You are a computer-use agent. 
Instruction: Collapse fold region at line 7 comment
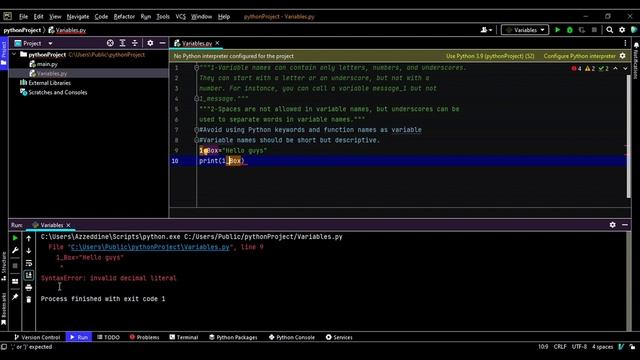pos(196,130)
